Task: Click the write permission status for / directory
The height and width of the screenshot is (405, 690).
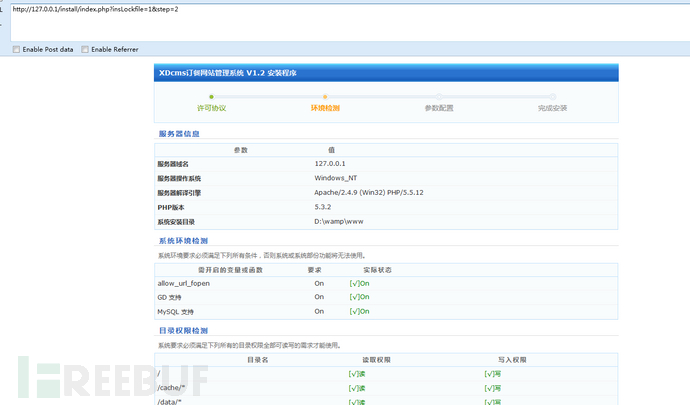Action: 493,374
